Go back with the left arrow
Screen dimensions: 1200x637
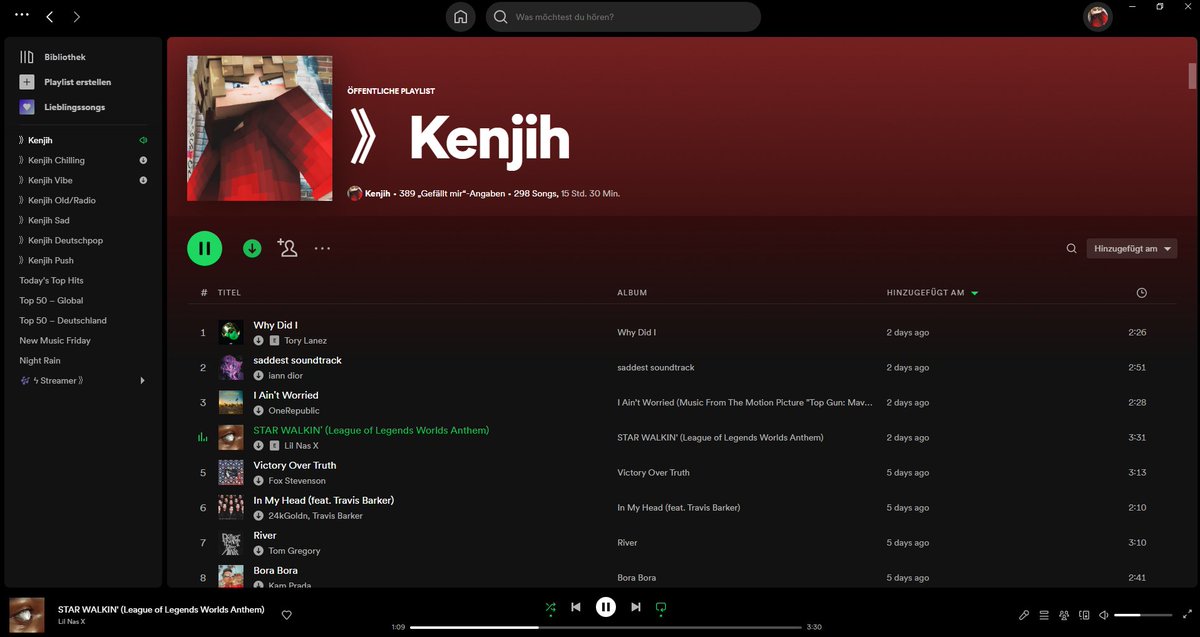pos(50,17)
